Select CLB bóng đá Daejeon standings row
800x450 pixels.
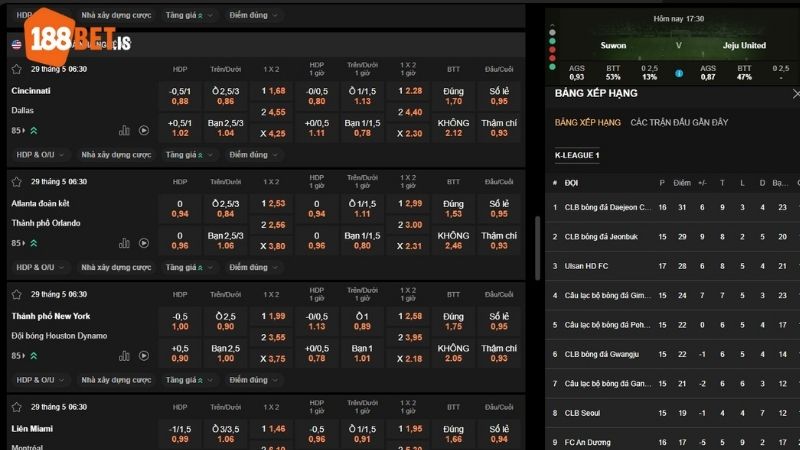pyautogui.click(x=672, y=208)
